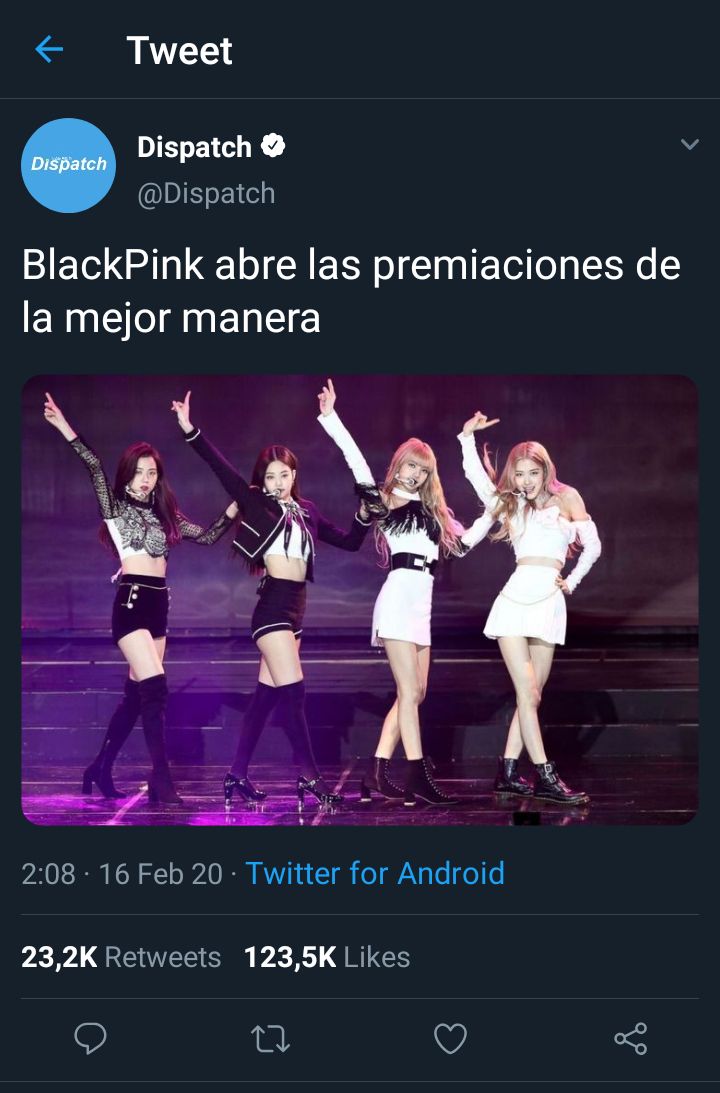Share the tweet via share icon

coord(631,1039)
